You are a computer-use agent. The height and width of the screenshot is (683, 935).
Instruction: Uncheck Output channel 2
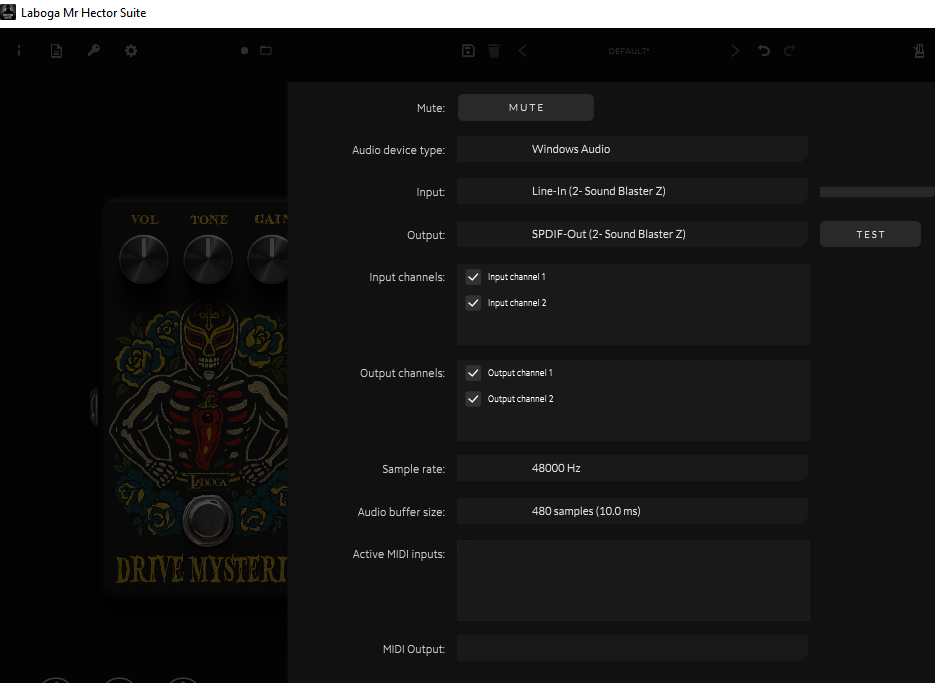(x=473, y=399)
